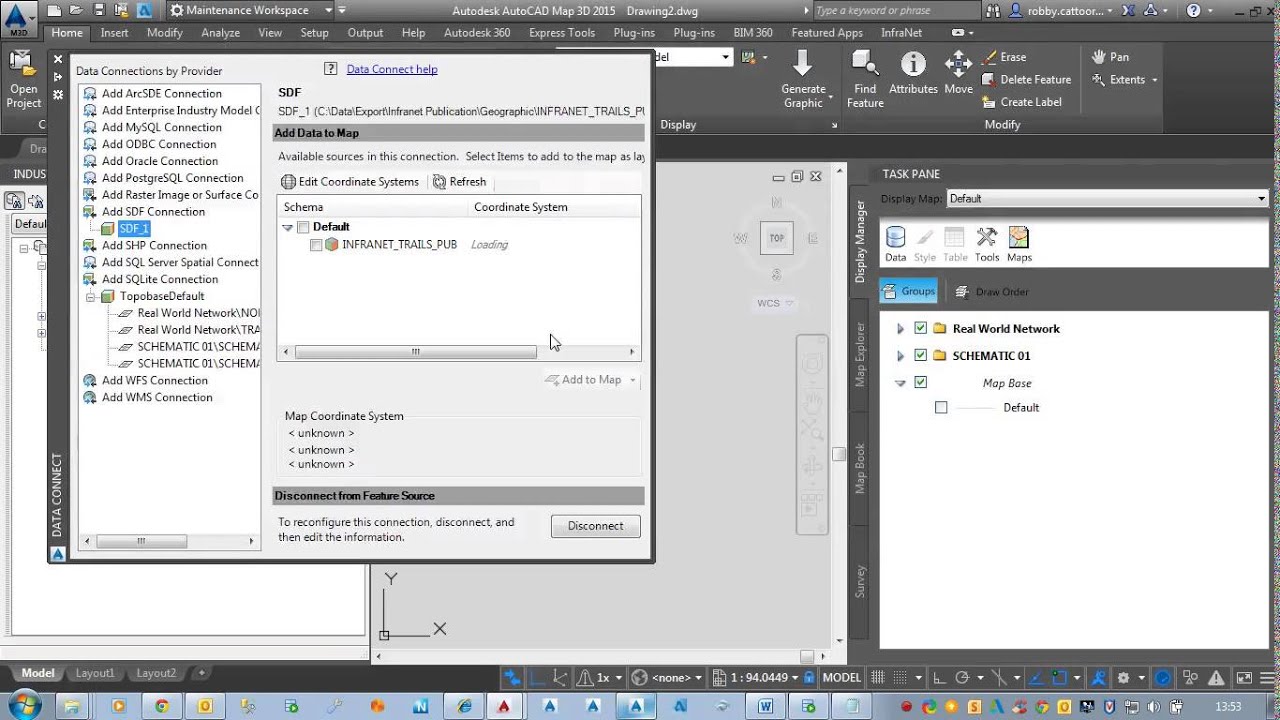The height and width of the screenshot is (720, 1280).
Task: Switch to the Layout1 tab
Action: pos(95,673)
